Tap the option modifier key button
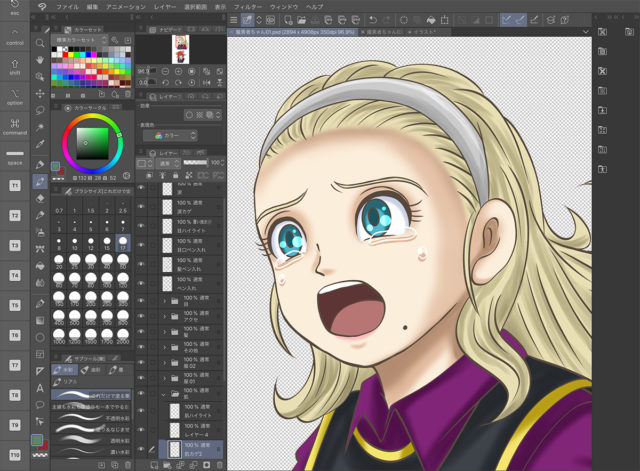 [x=15, y=98]
